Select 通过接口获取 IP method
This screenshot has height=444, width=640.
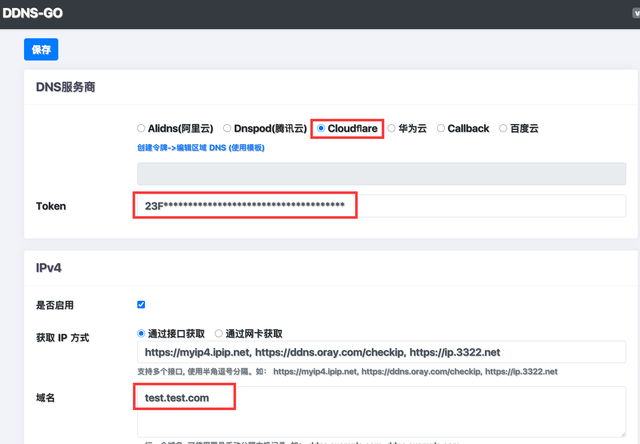click(x=141, y=334)
